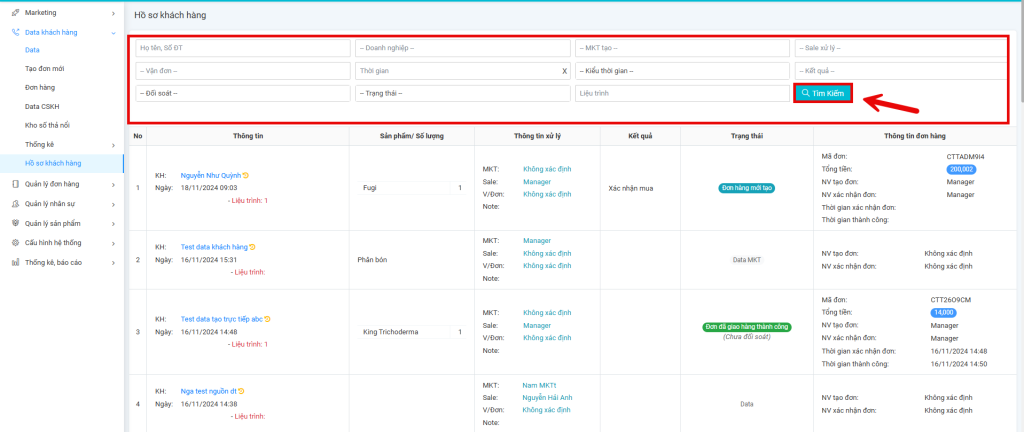Go to Kho số thả nổi menu item
The width and height of the screenshot is (1024, 432).
click(52, 125)
